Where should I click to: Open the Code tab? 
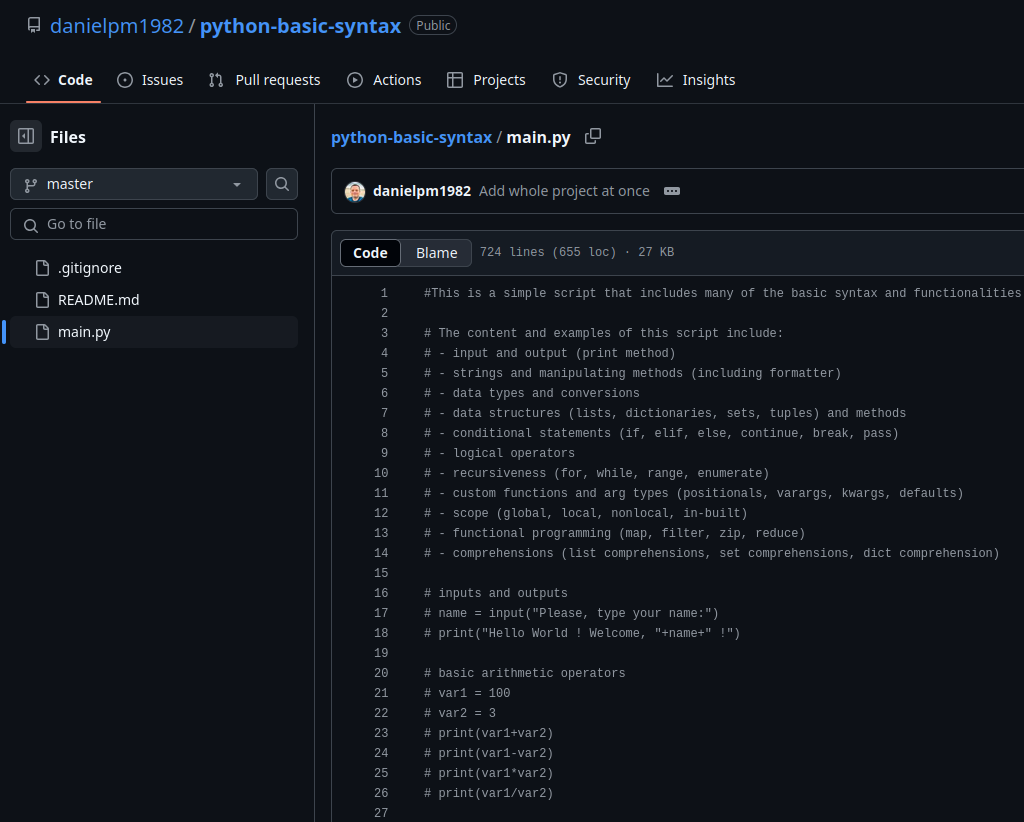point(63,80)
